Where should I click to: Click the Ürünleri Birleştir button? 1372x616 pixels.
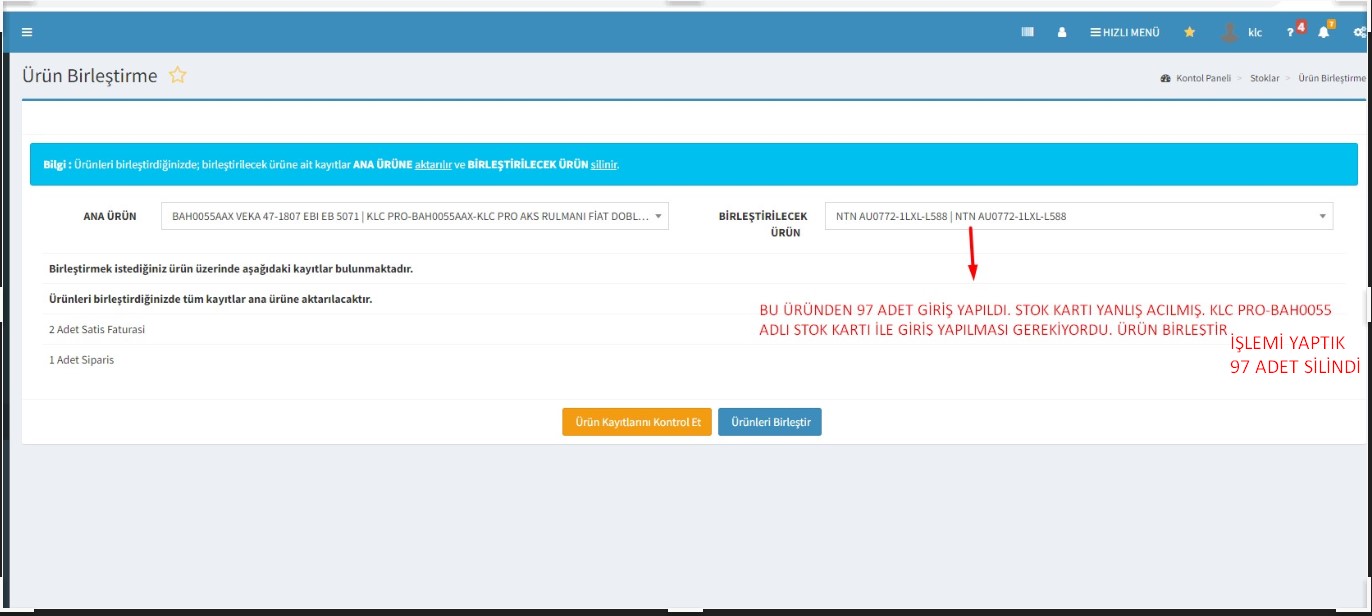point(769,423)
